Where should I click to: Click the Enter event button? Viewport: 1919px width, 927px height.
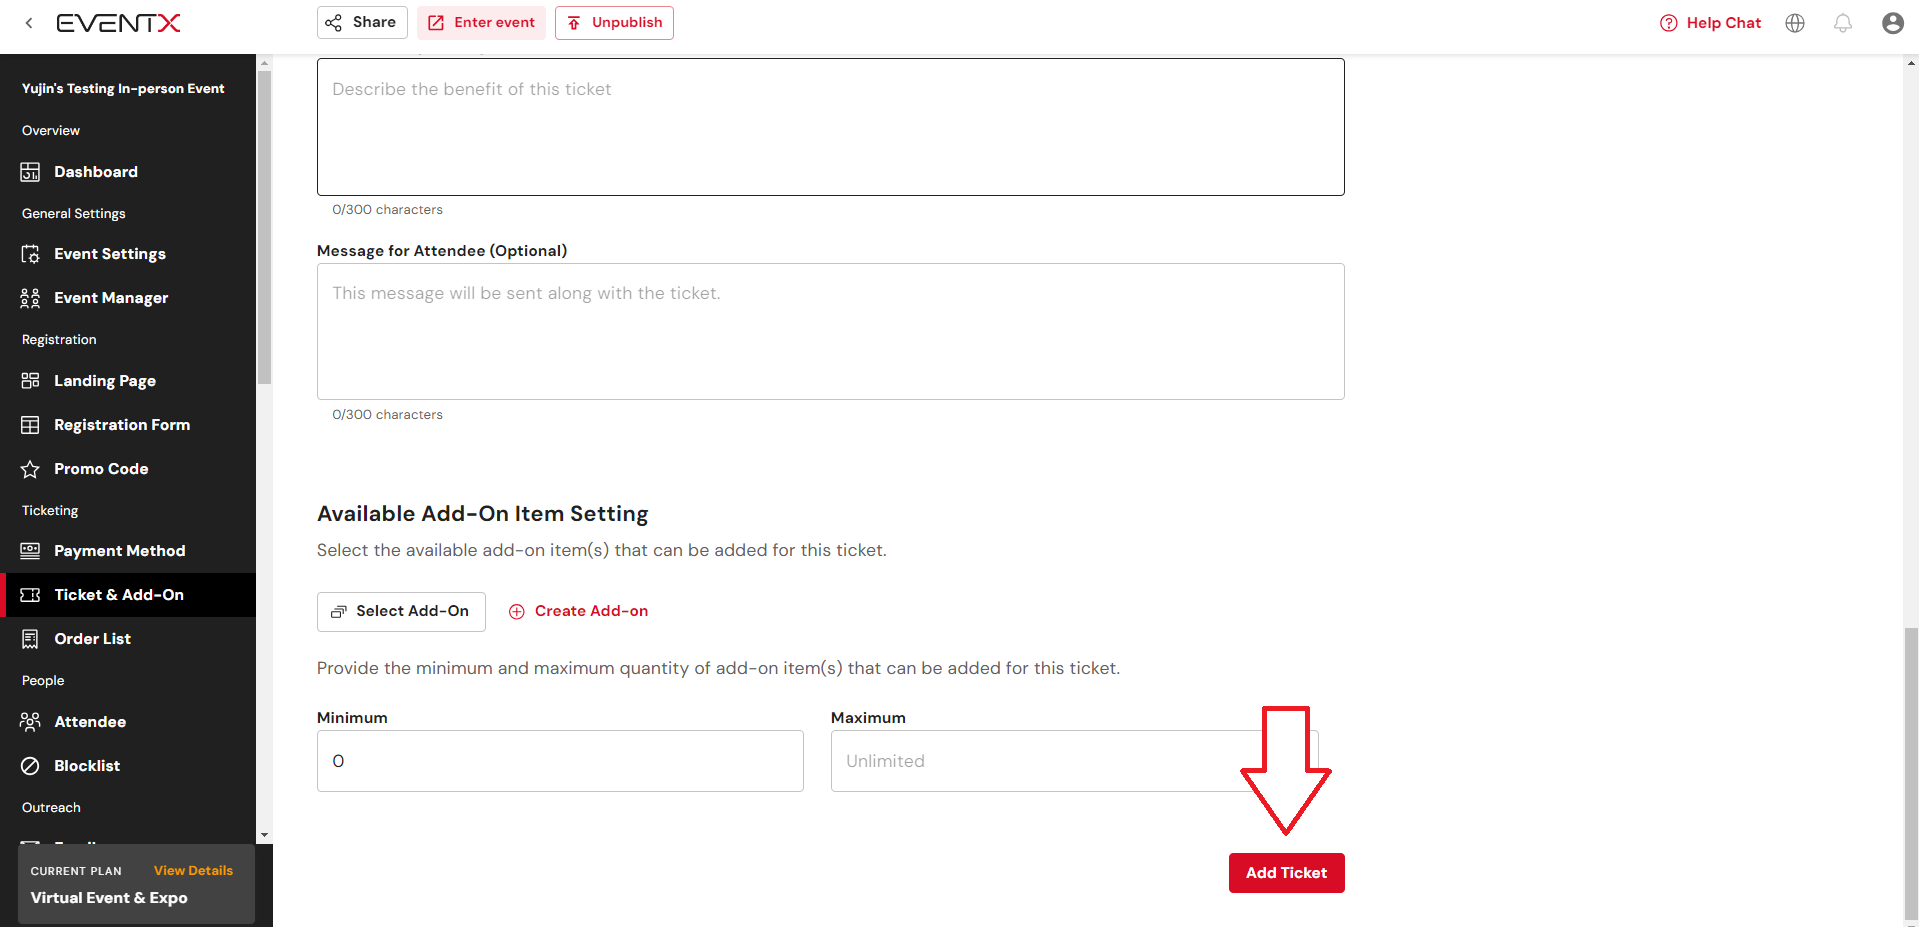pos(481,22)
